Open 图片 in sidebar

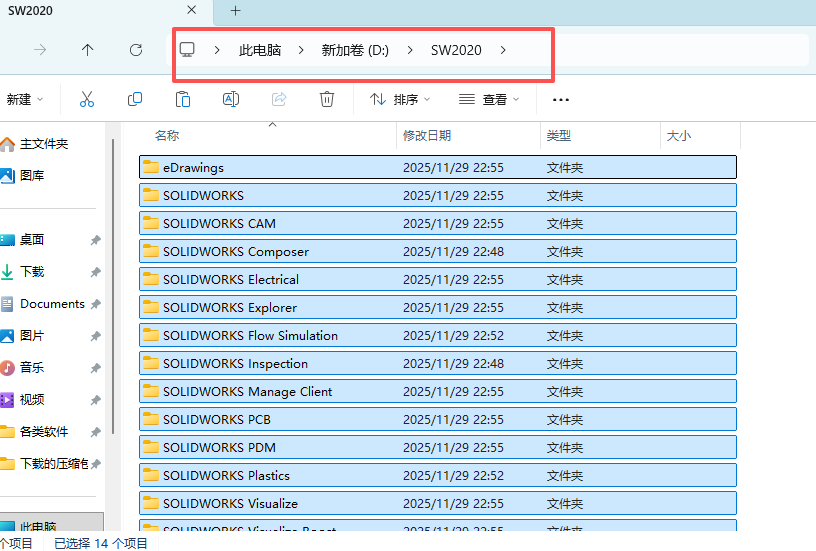tap(32, 336)
